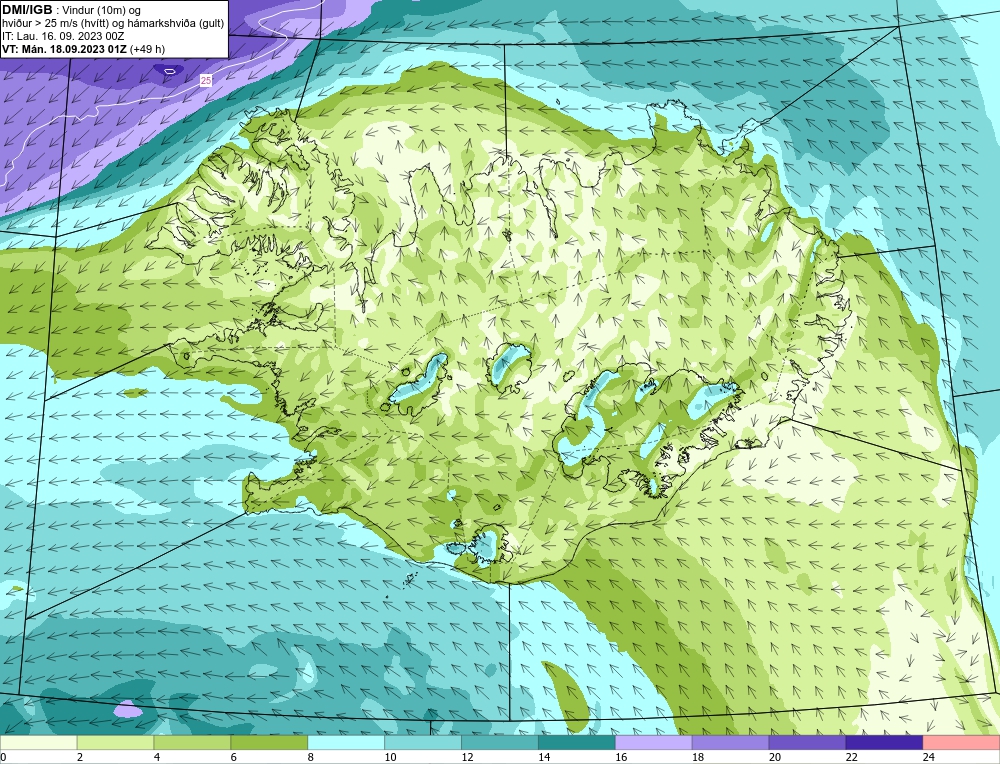The height and width of the screenshot is (764, 1000).
Task: Click the pink above-24 m/s swatch
Action: coord(961,743)
